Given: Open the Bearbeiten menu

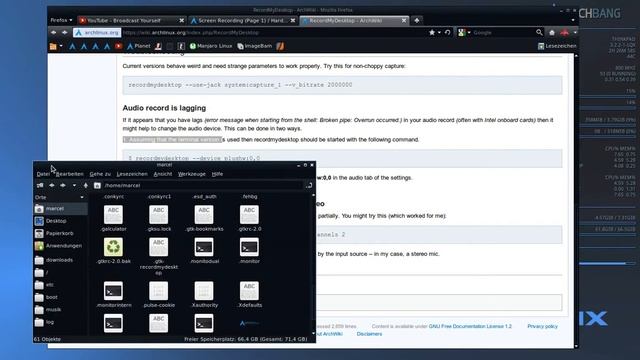Looking at the screenshot, I should tap(69, 174).
